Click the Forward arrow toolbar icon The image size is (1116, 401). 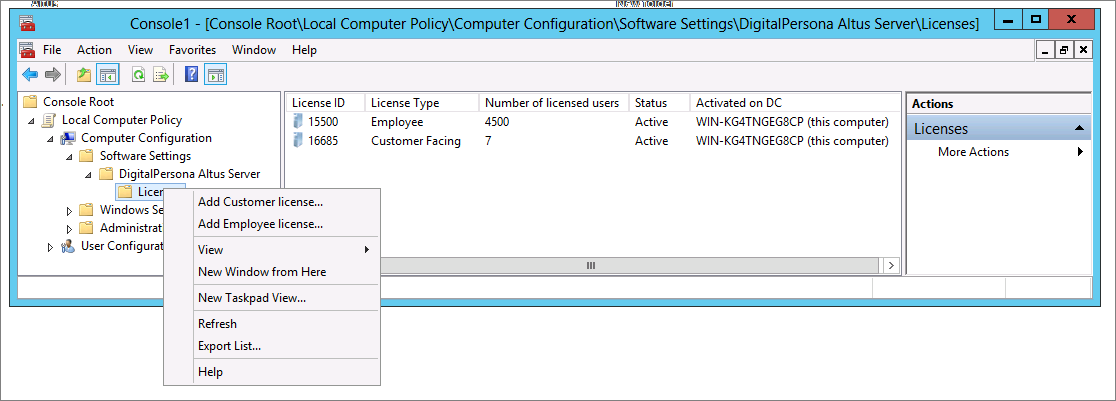coord(52,74)
